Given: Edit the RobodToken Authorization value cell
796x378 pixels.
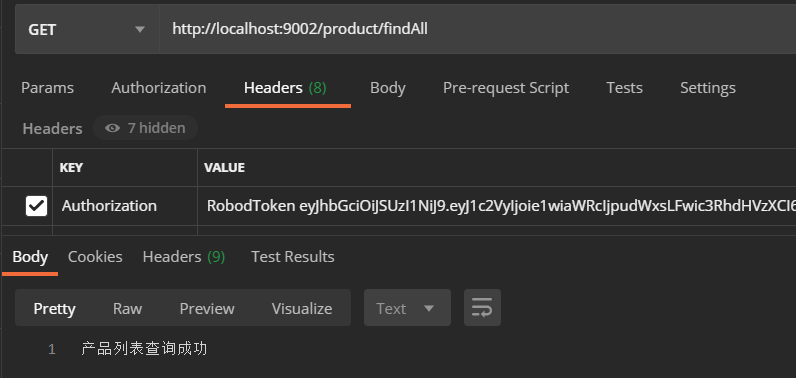Looking at the screenshot, I should point(496,206).
